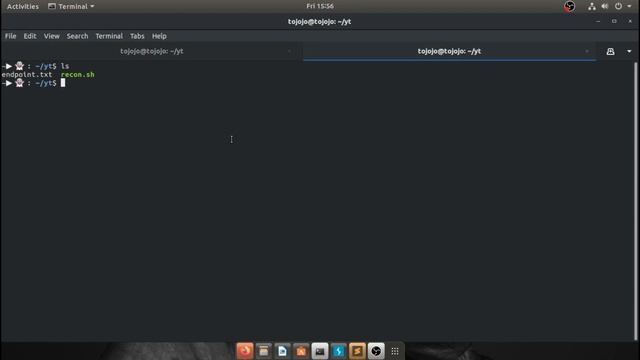Click the volume speaker icon

(x=604, y=6)
